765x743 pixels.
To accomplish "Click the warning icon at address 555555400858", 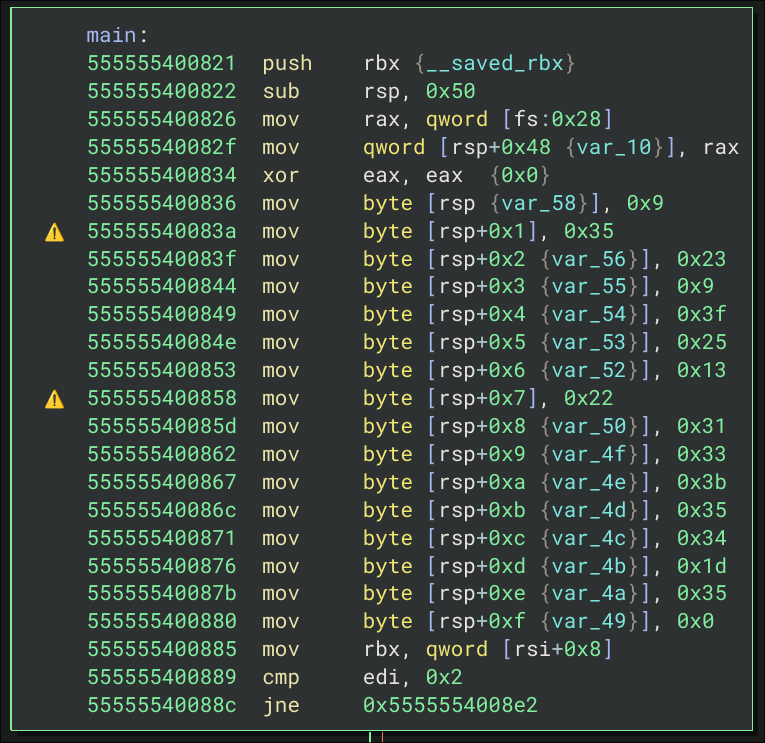I will [x=54, y=399].
